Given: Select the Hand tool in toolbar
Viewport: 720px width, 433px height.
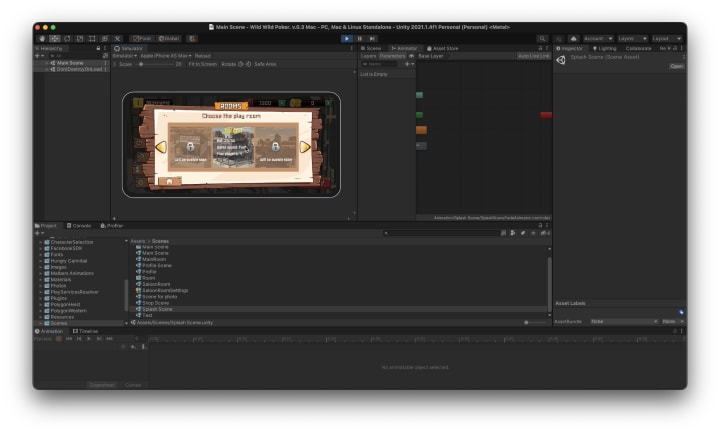Looking at the screenshot, I should point(42,39).
